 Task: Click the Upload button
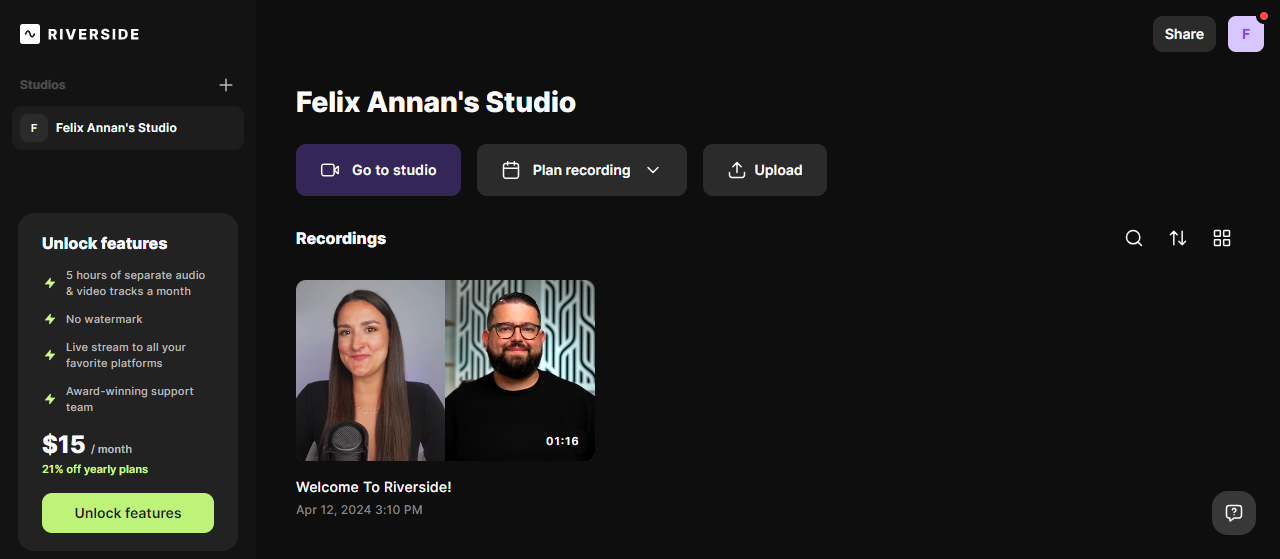(765, 170)
